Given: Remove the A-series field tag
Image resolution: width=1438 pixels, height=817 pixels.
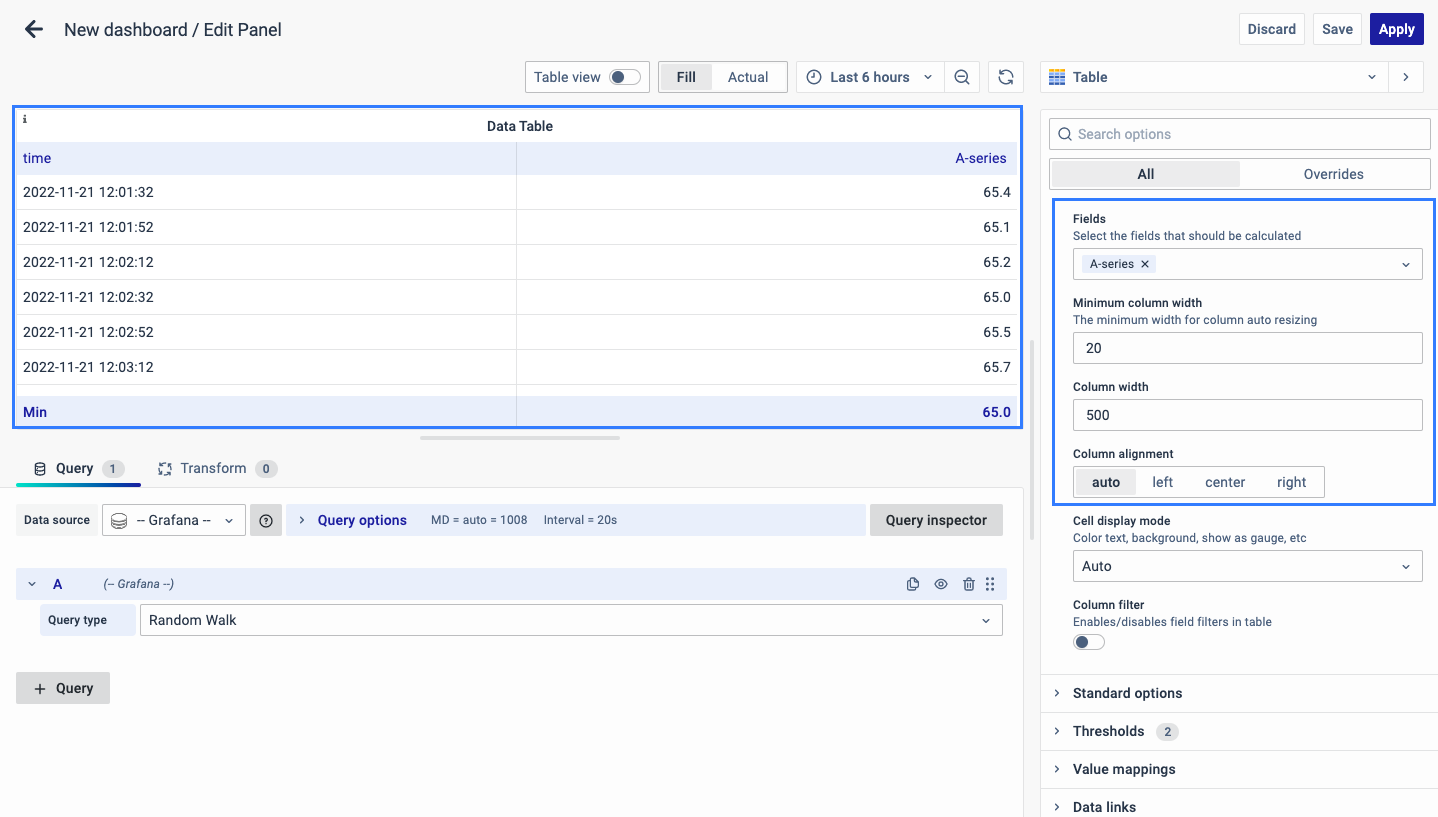Looking at the screenshot, I should pyautogui.click(x=1146, y=264).
